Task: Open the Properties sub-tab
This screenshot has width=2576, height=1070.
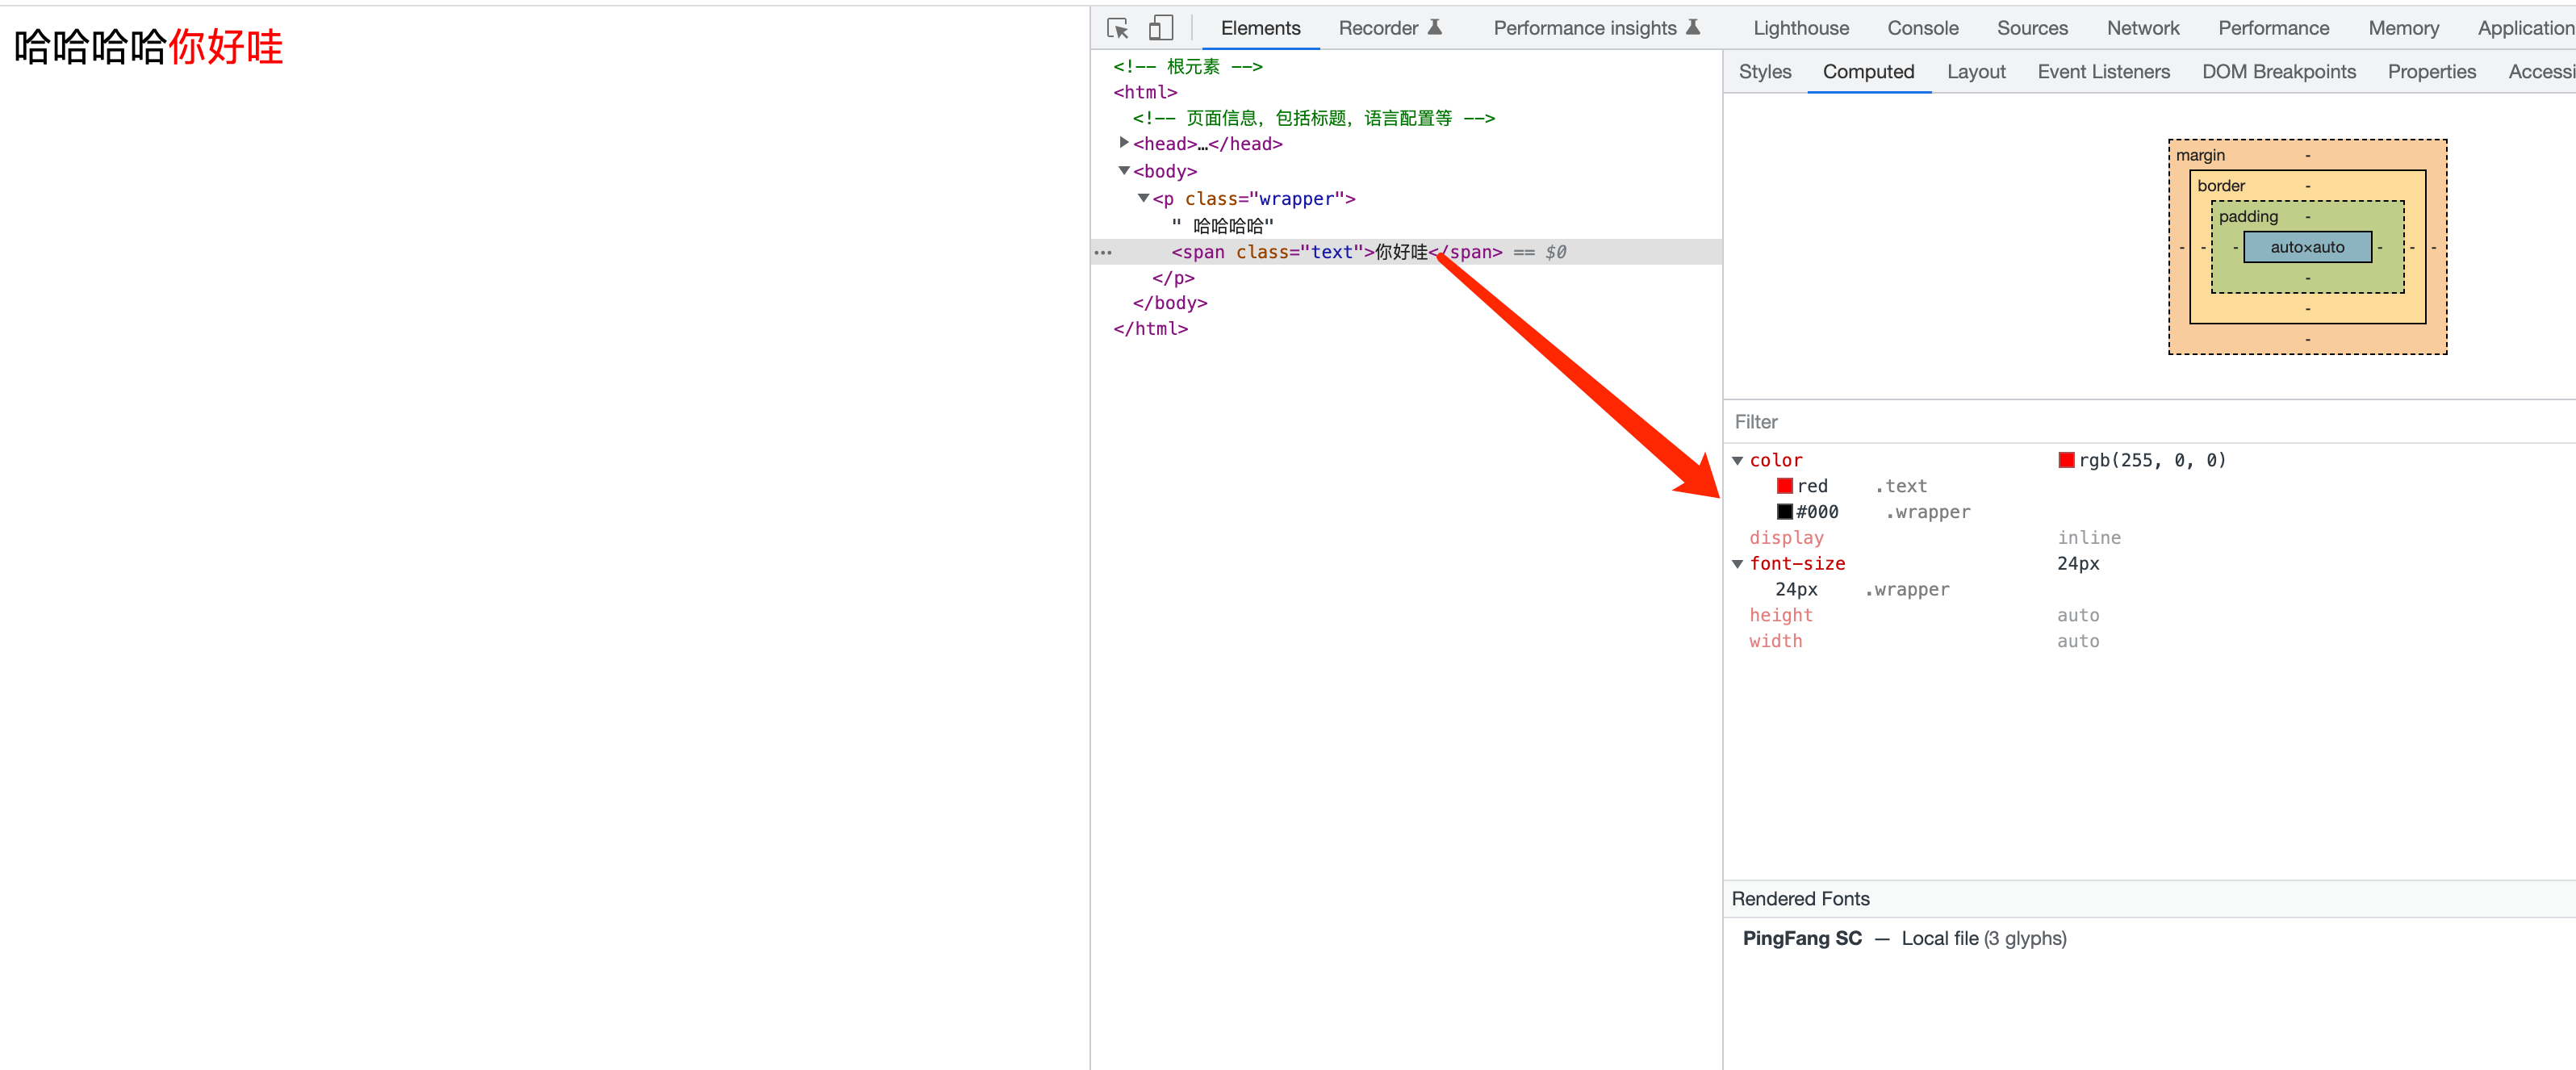Action: pos(2431,72)
